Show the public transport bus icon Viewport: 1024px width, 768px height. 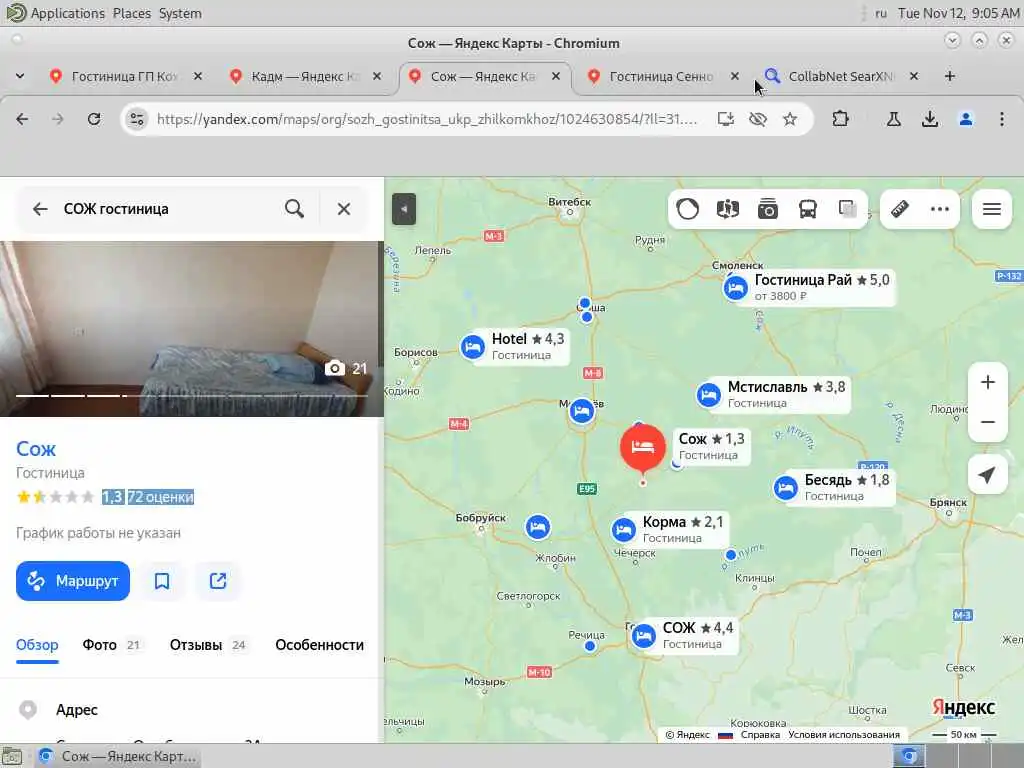(808, 209)
